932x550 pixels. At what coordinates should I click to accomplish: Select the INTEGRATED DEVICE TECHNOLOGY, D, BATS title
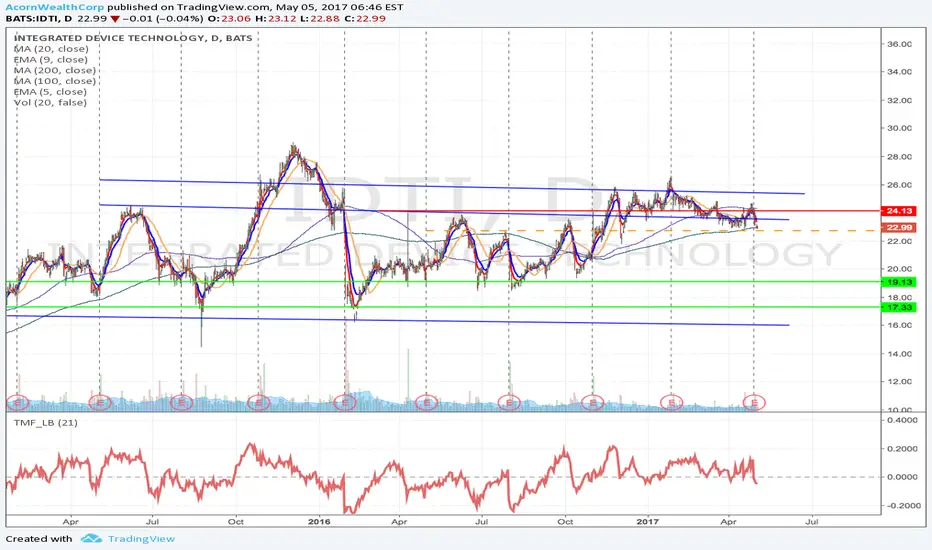133,38
